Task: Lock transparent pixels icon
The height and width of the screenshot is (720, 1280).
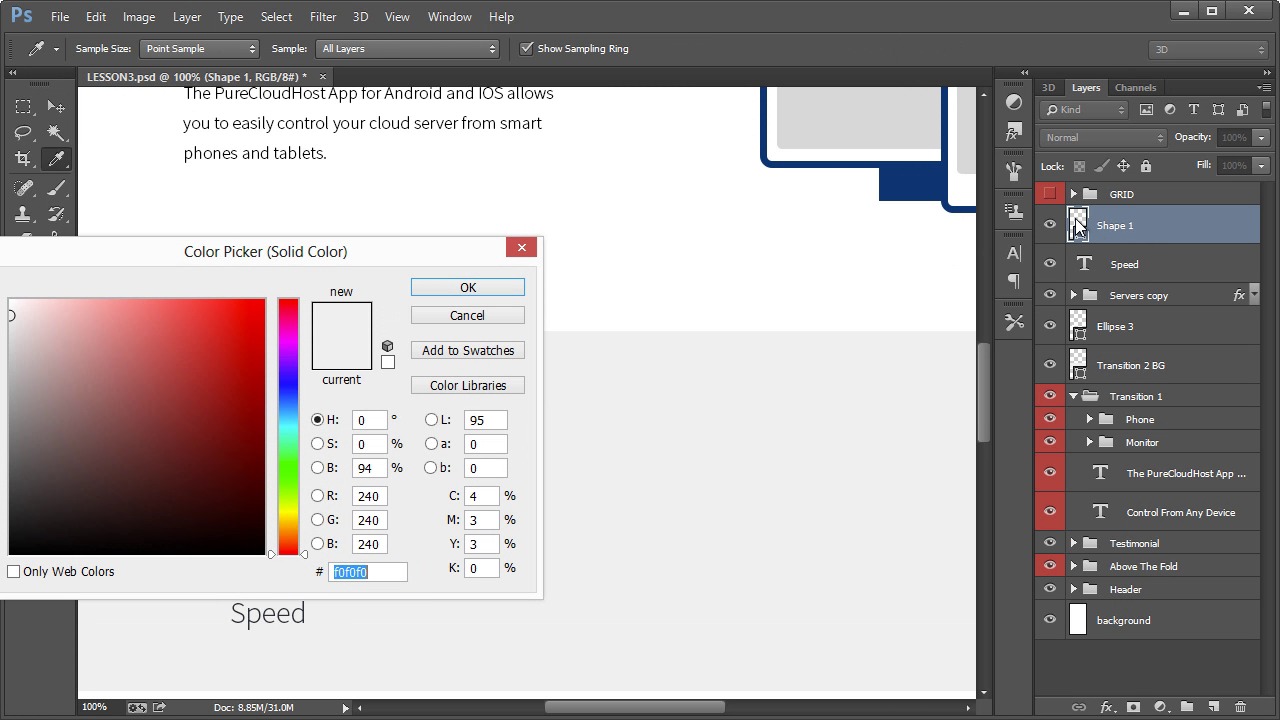Action: pos(1079,166)
